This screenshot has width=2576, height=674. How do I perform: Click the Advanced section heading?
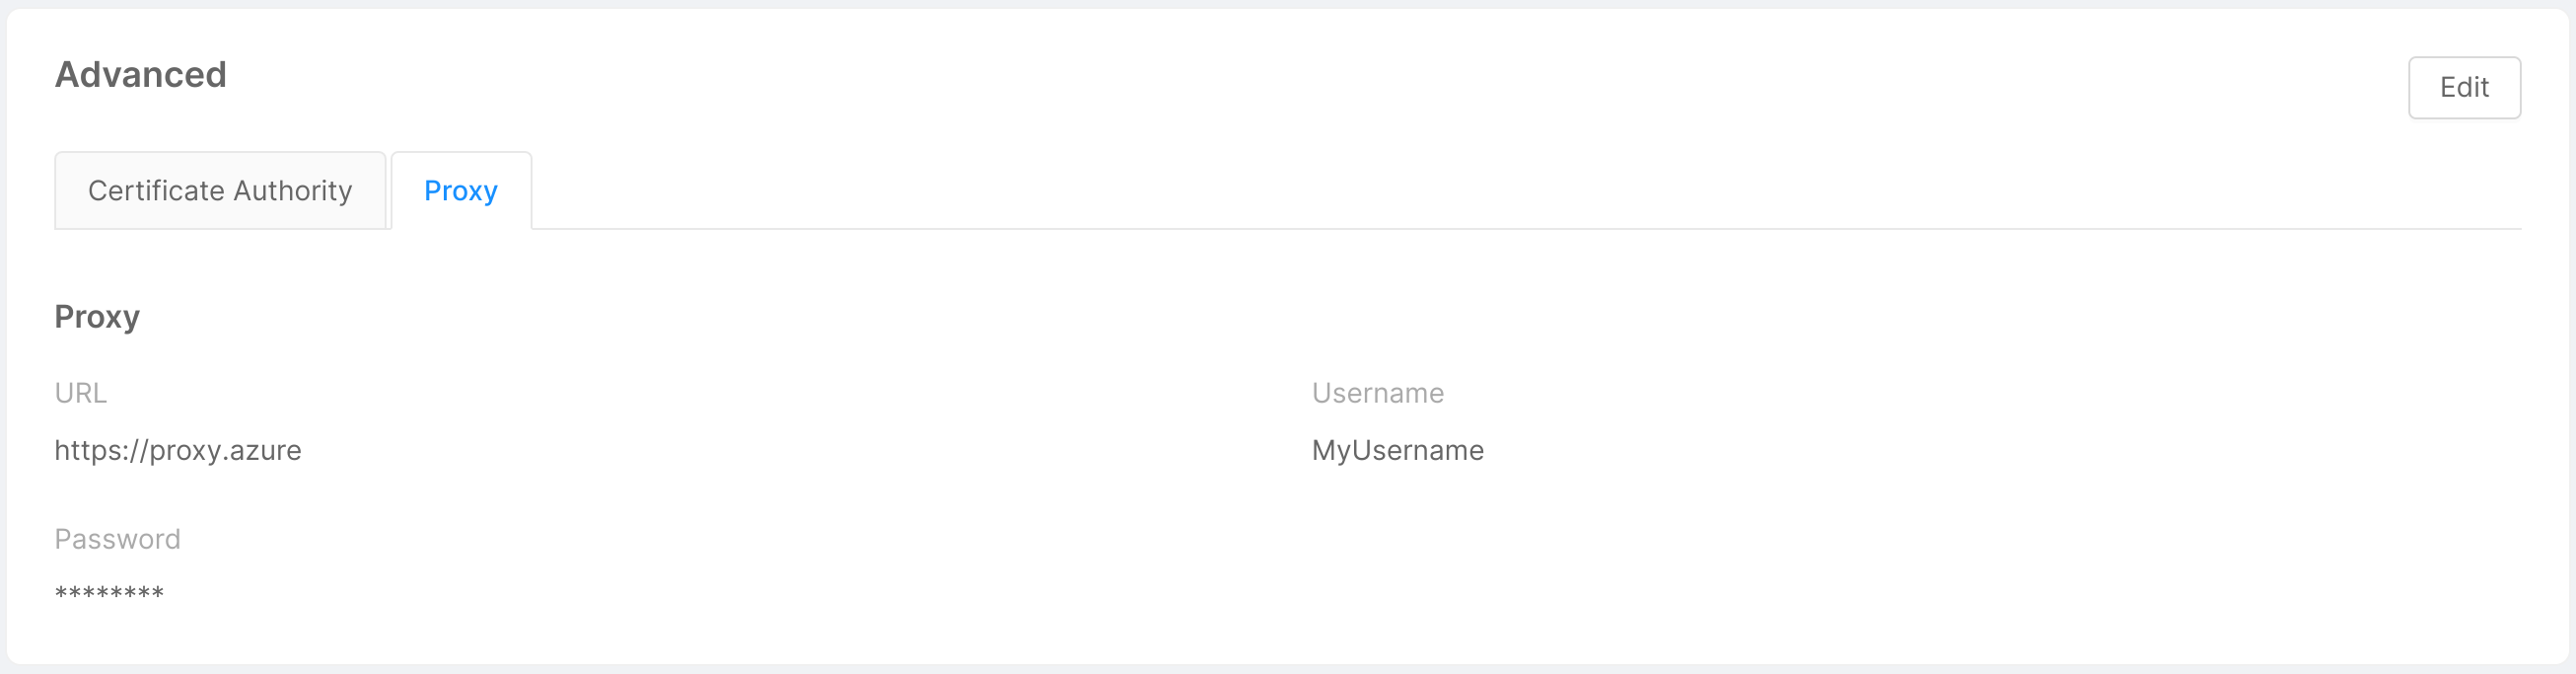pyautogui.click(x=141, y=73)
